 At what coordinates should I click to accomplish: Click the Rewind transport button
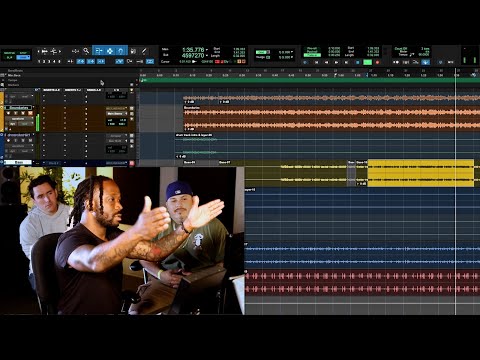(327, 62)
